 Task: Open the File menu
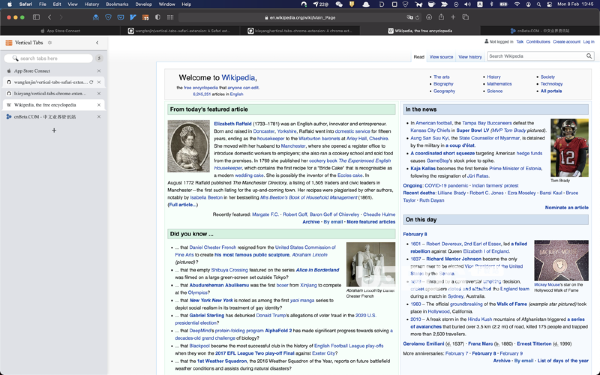(42, 4)
